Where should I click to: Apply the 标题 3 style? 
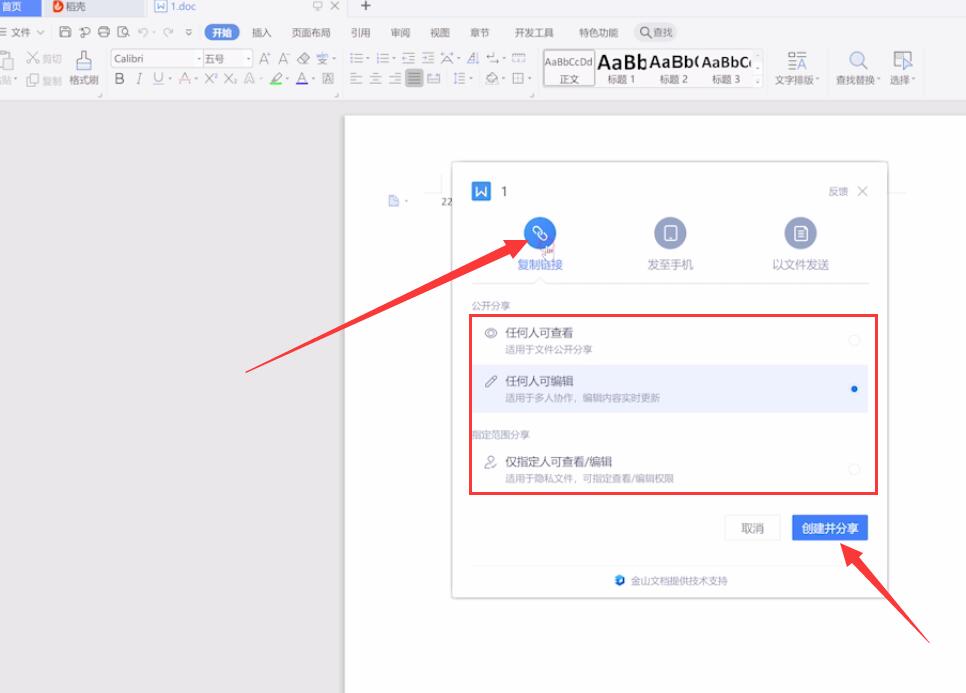coord(726,68)
